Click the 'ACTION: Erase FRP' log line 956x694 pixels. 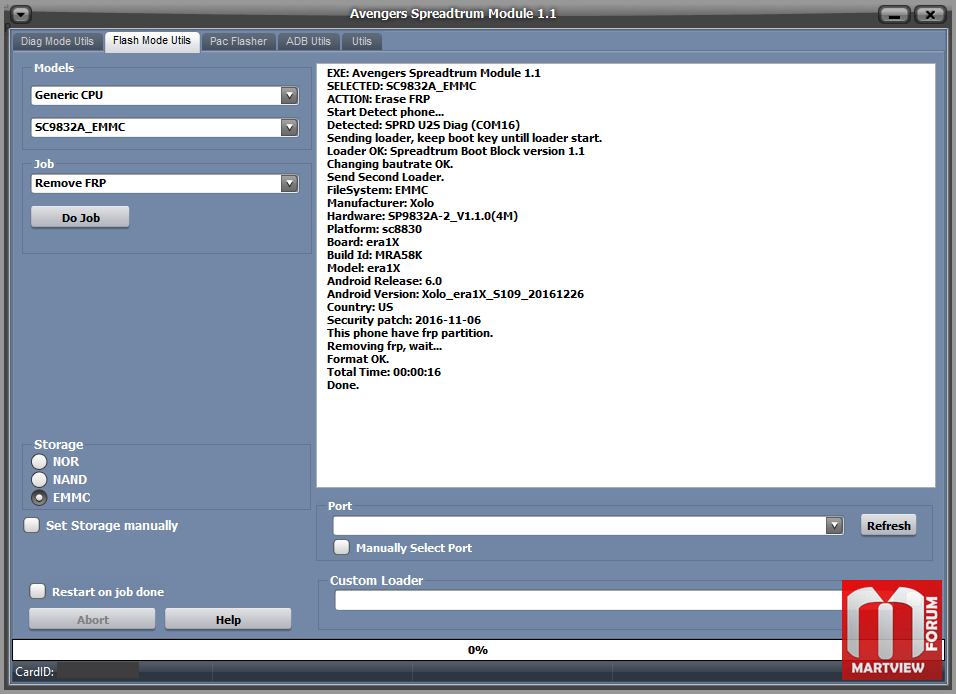[x=378, y=99]
